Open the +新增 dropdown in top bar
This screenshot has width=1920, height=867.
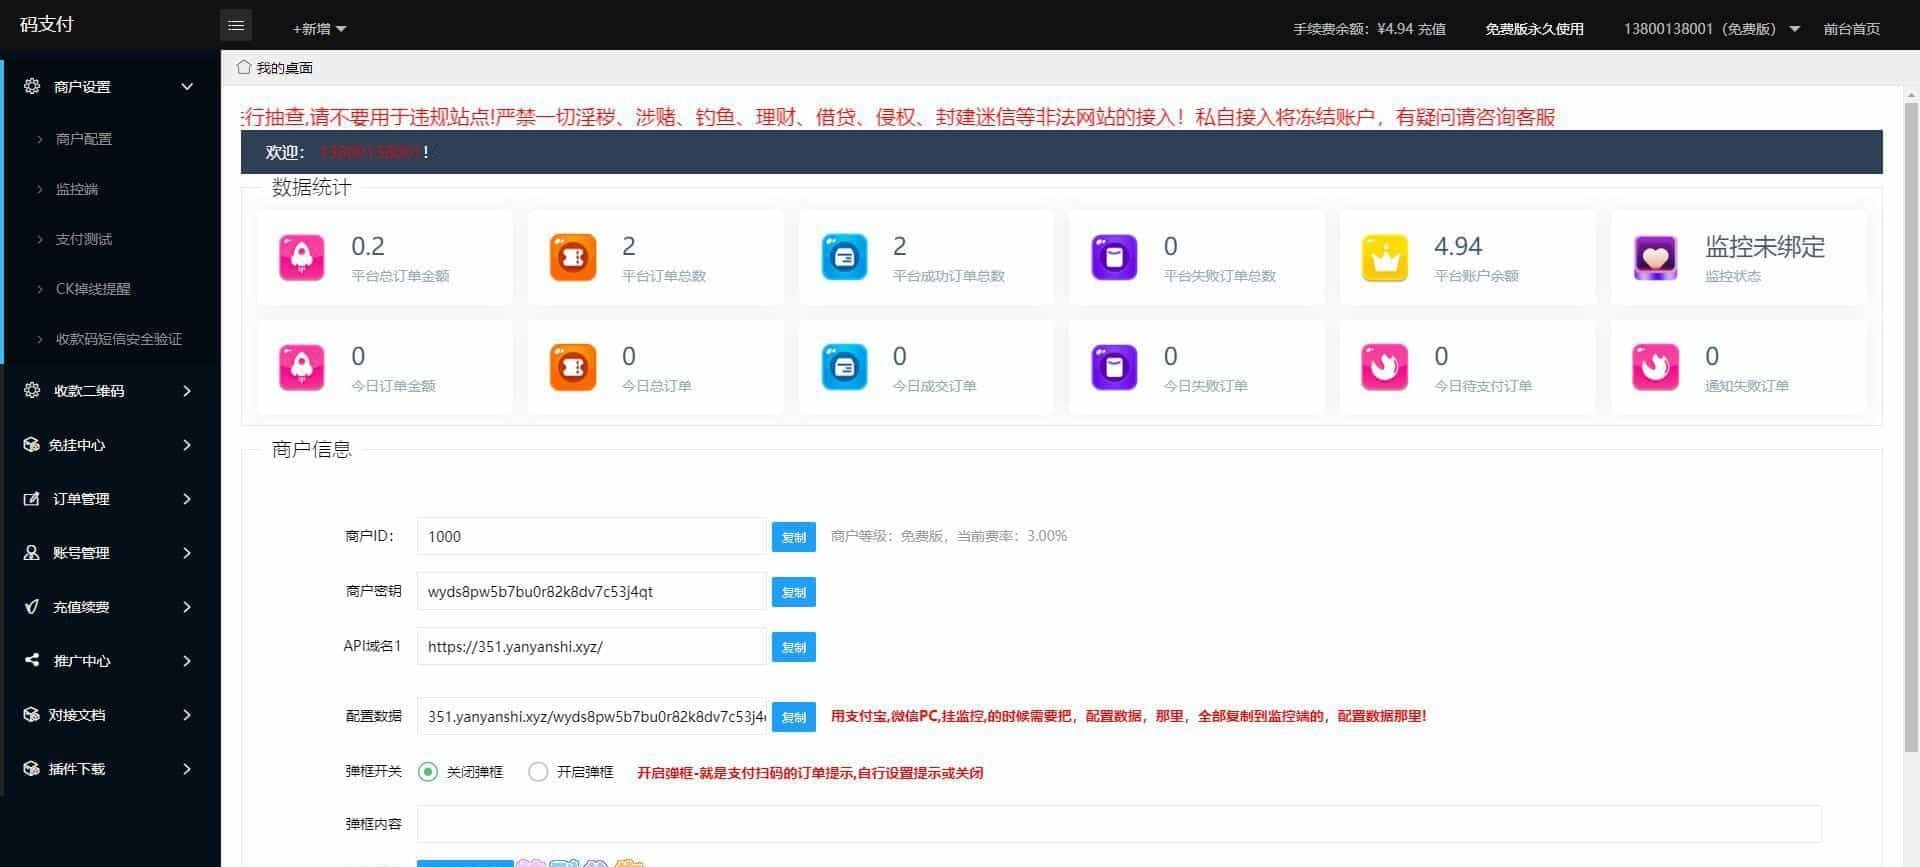(x=319, y=29)
